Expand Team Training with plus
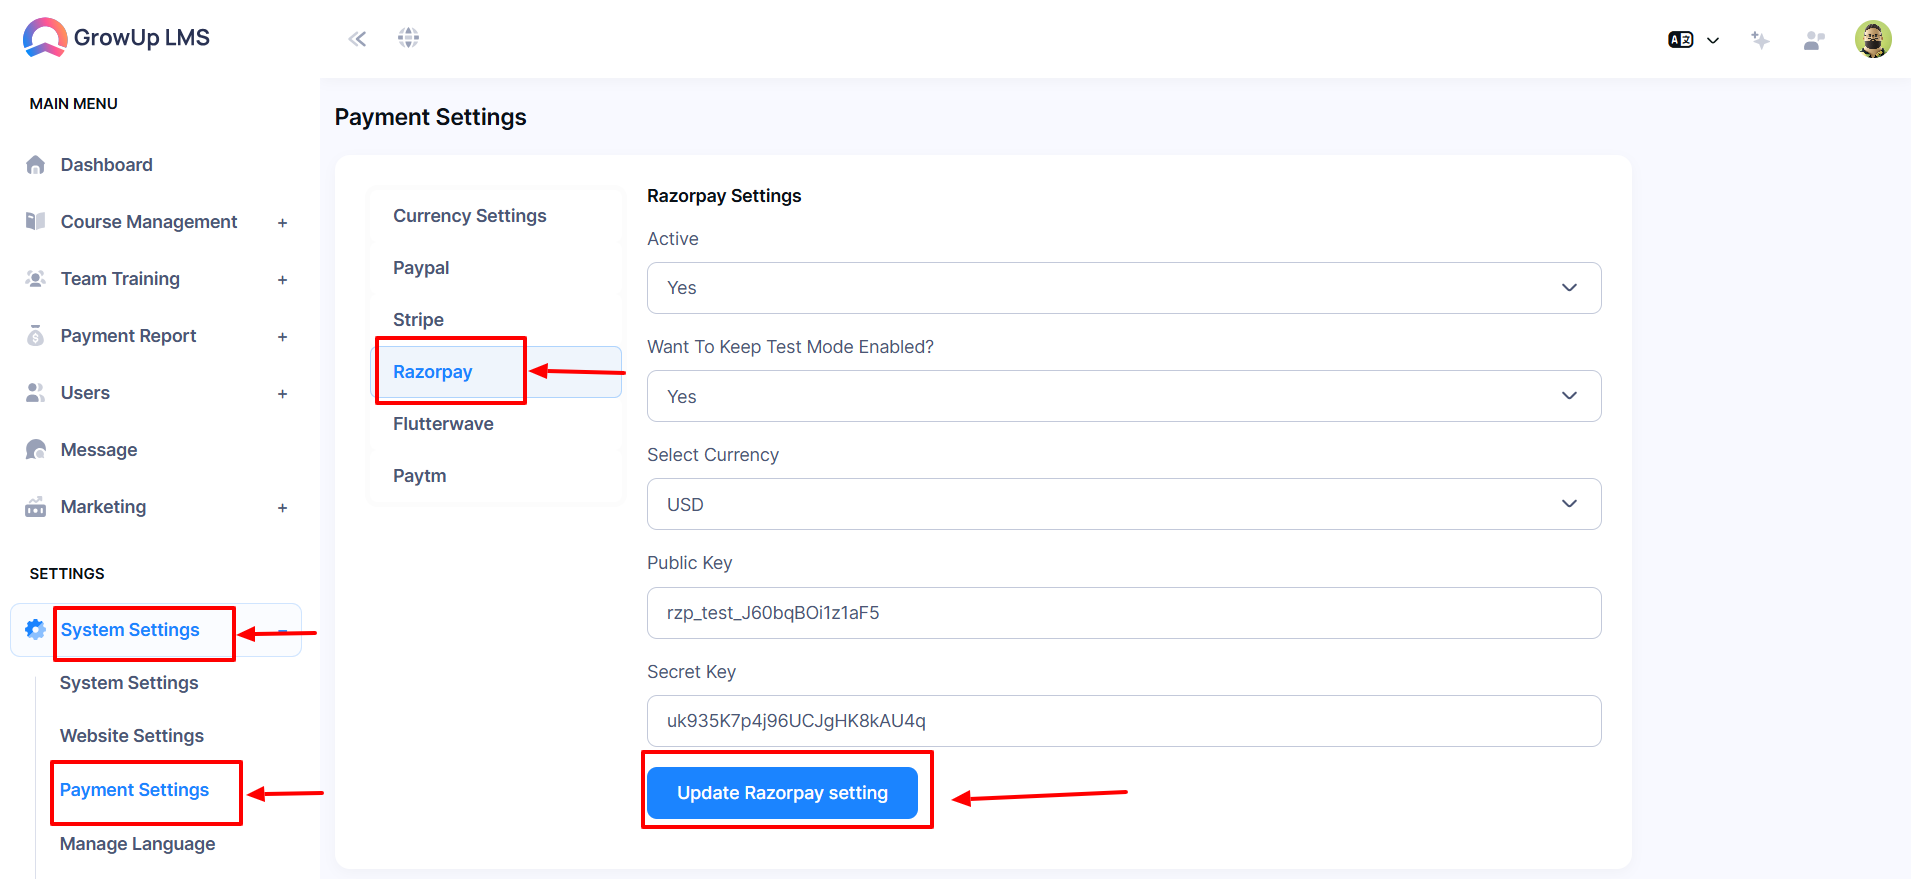 (283, 280)
